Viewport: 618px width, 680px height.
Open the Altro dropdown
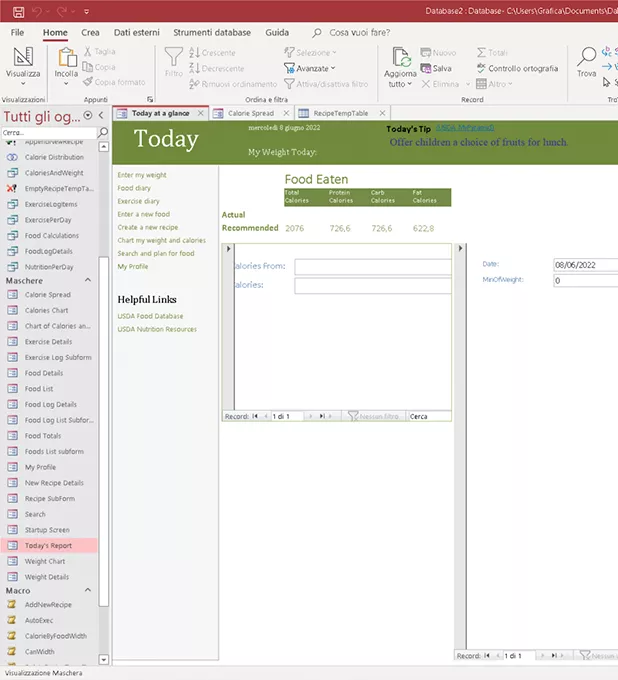(494, 84)
